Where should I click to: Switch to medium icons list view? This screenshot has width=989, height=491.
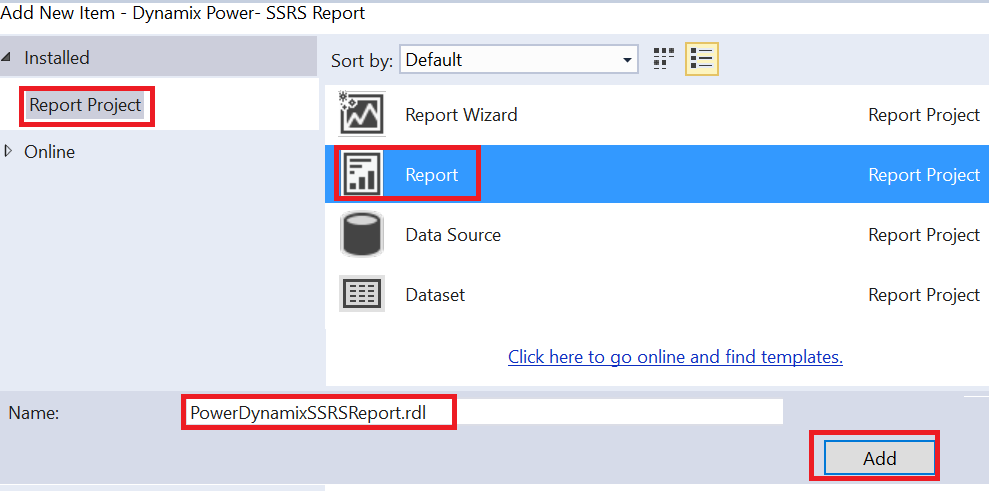701,59
